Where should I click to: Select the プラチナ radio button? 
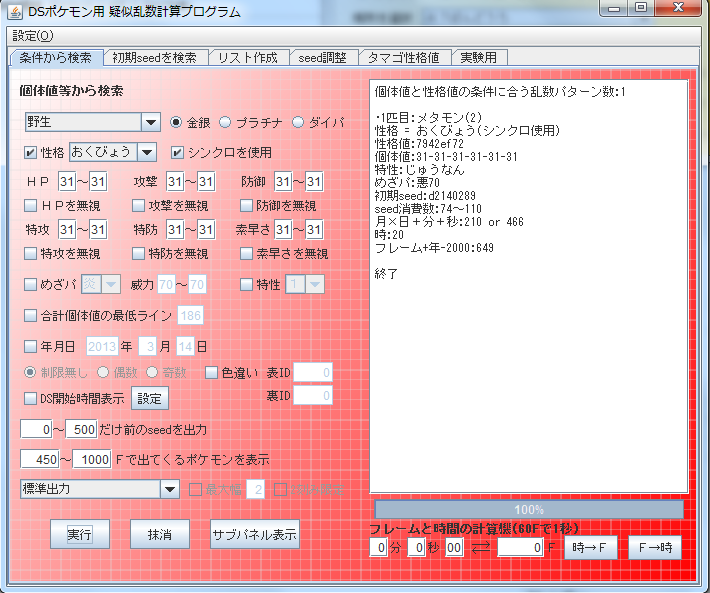pos(225,122)
